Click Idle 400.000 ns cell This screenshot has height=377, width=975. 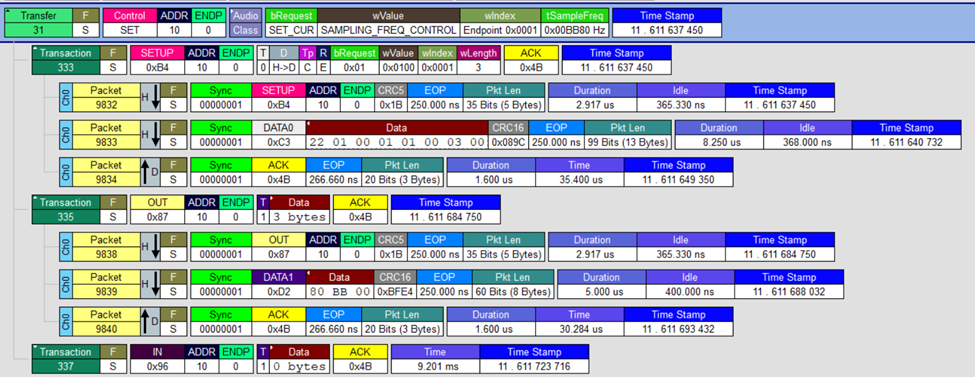click(690, 284)
